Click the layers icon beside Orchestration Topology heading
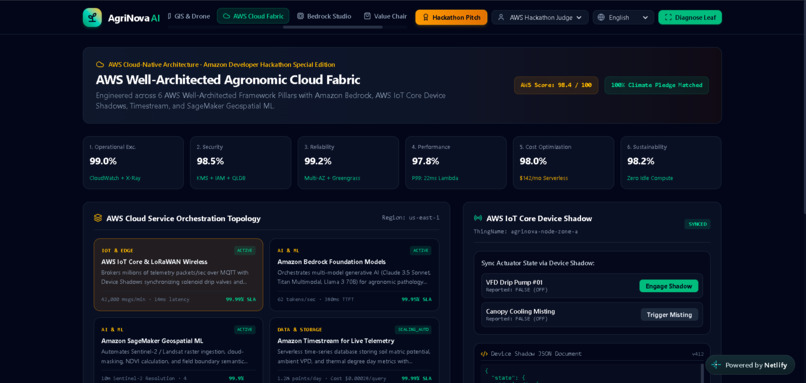The width and height of the screenshot is (806, 383). (x=98, y=218)
